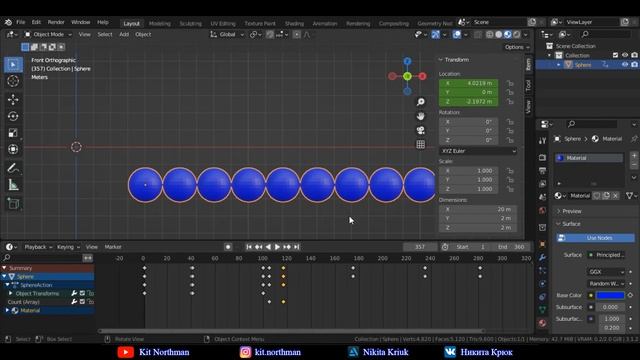
Task: Open the Keying dropdown in timeline
Action: [68, 247]
